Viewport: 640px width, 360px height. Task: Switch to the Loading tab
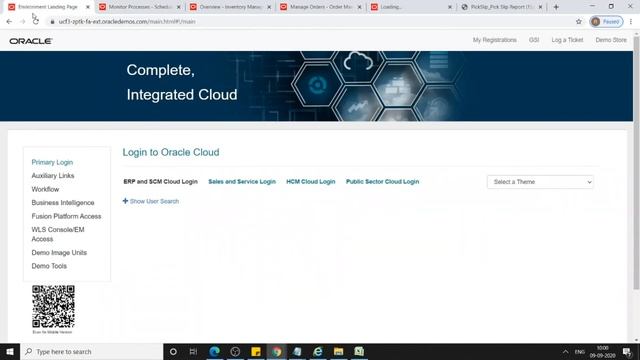coord(412,7)
